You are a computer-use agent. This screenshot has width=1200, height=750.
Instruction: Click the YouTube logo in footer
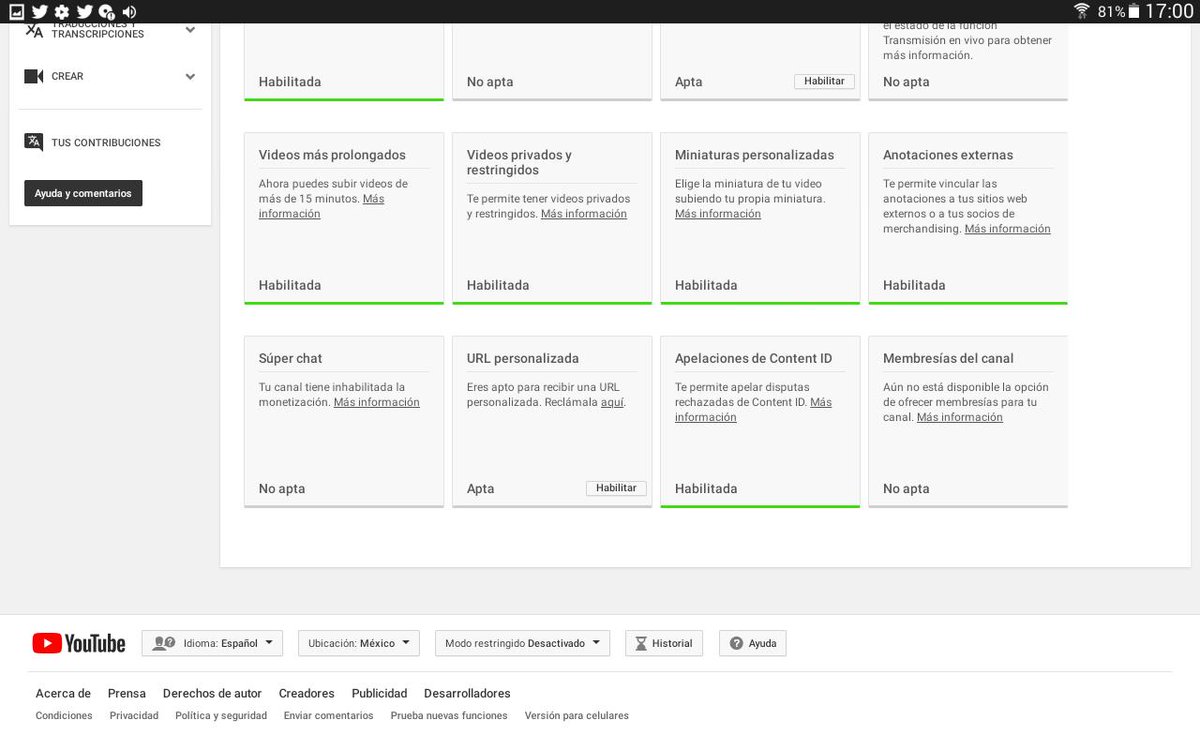tap(79, 643)
